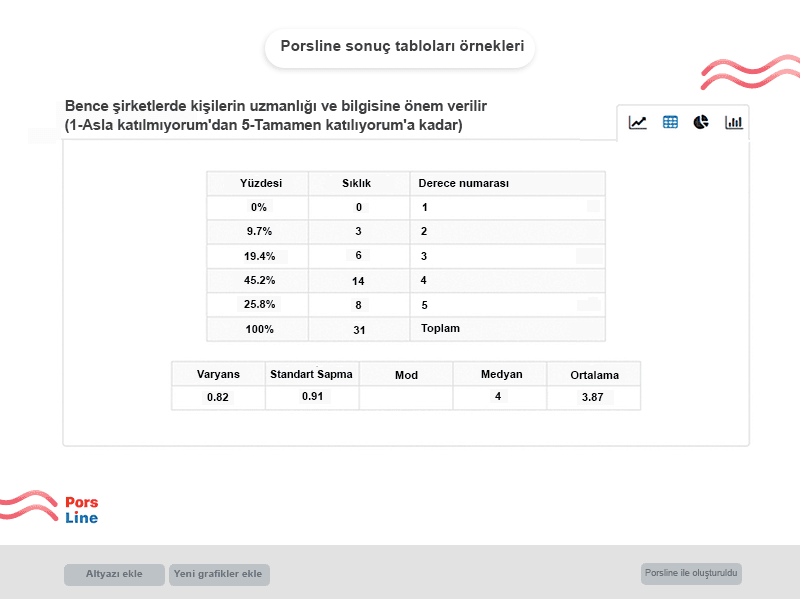Click the Altyazı ekle button
Image resolution: width=800 pixels, height=600 pixels.
pyautogui.click(x=114, y=574)
